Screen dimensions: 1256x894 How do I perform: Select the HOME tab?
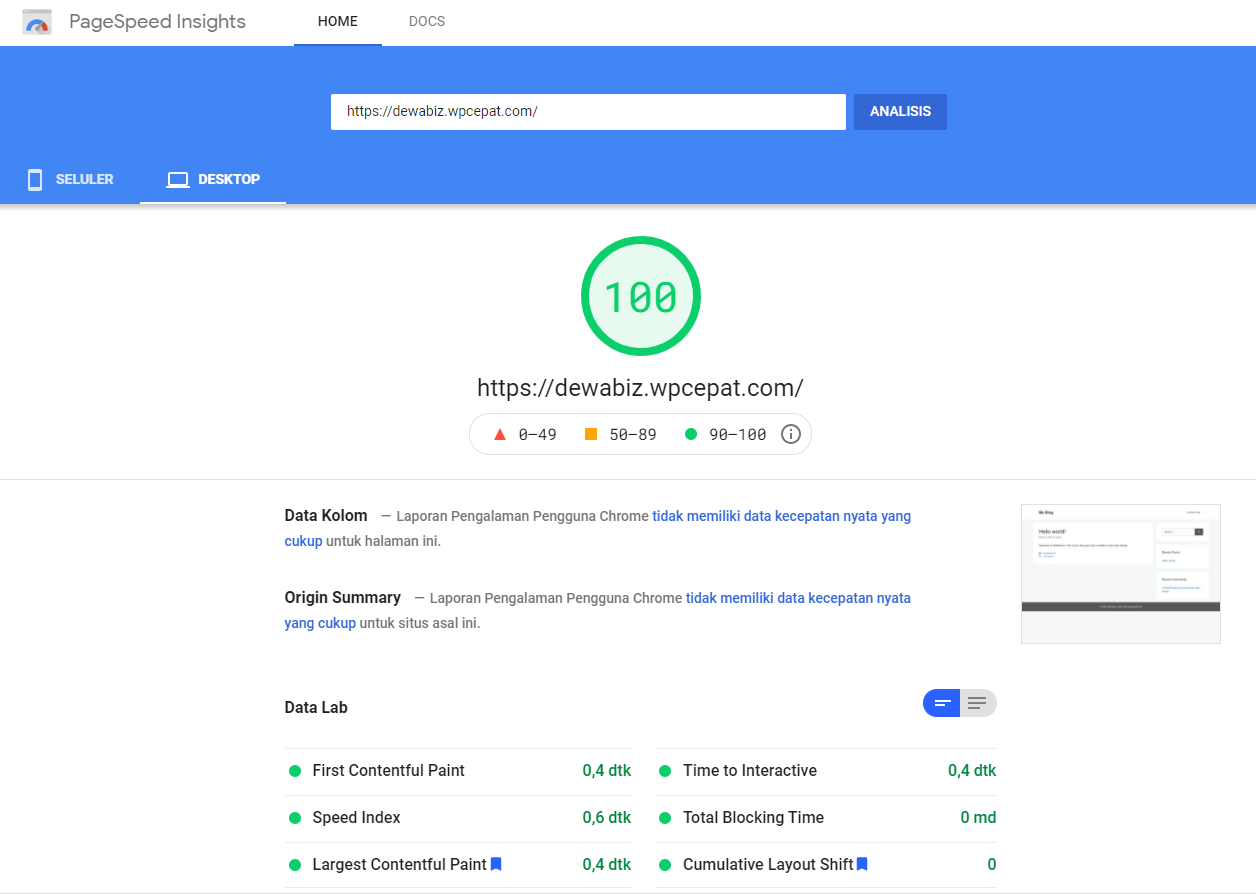coord(337,22)
